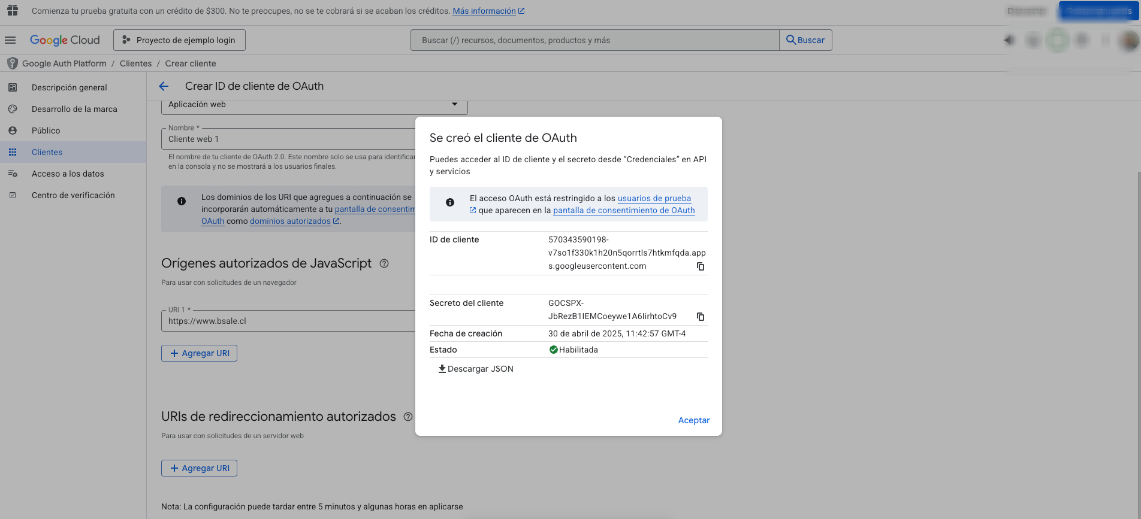The width and height of the screenshot is (1141, 519).
Task: Click the Estado row label
Action: pyautogui.click(x=443, y=349)
